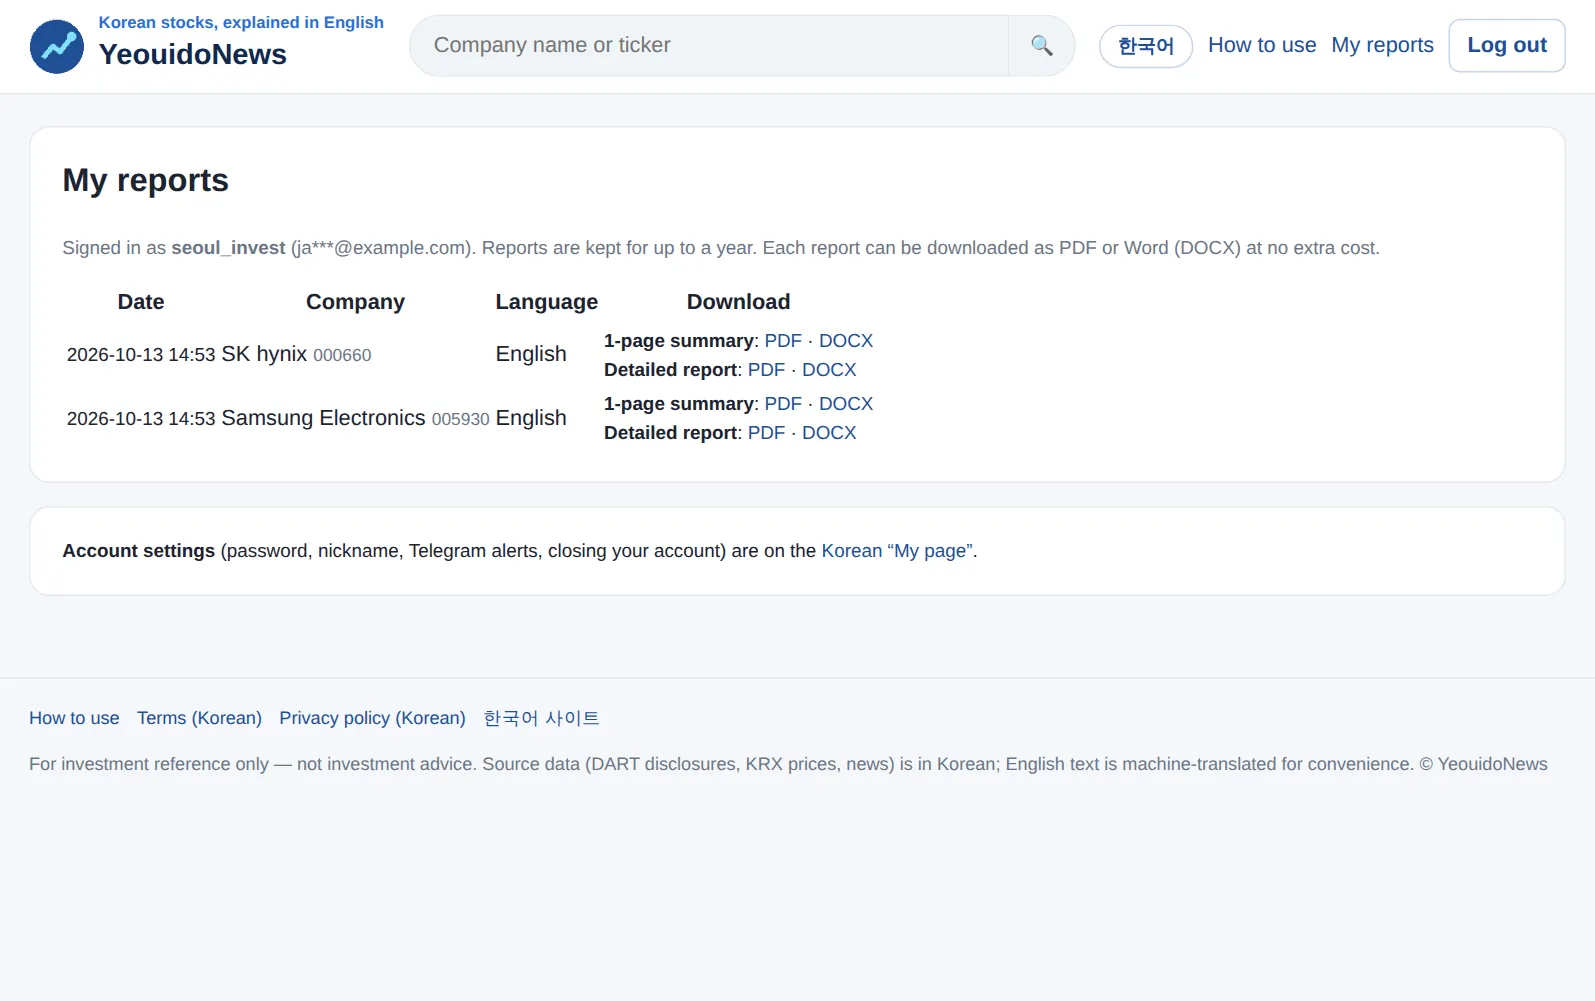Click the Account settings bold text
Image resolution: width=1595 pixels, height=1001 pixels.
coord(138,551)
